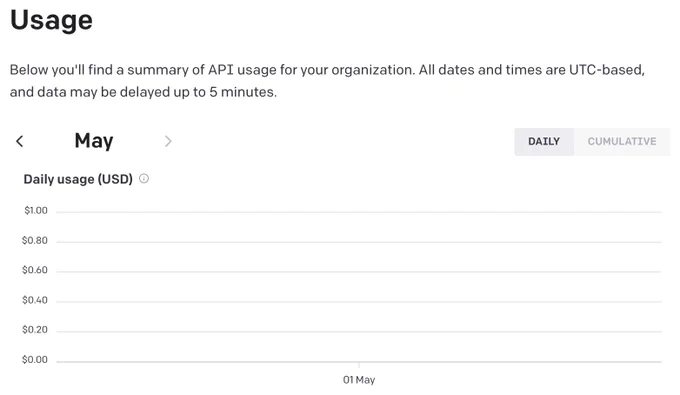Click the Daily usage (USD) label

click(x=78, y=179)
